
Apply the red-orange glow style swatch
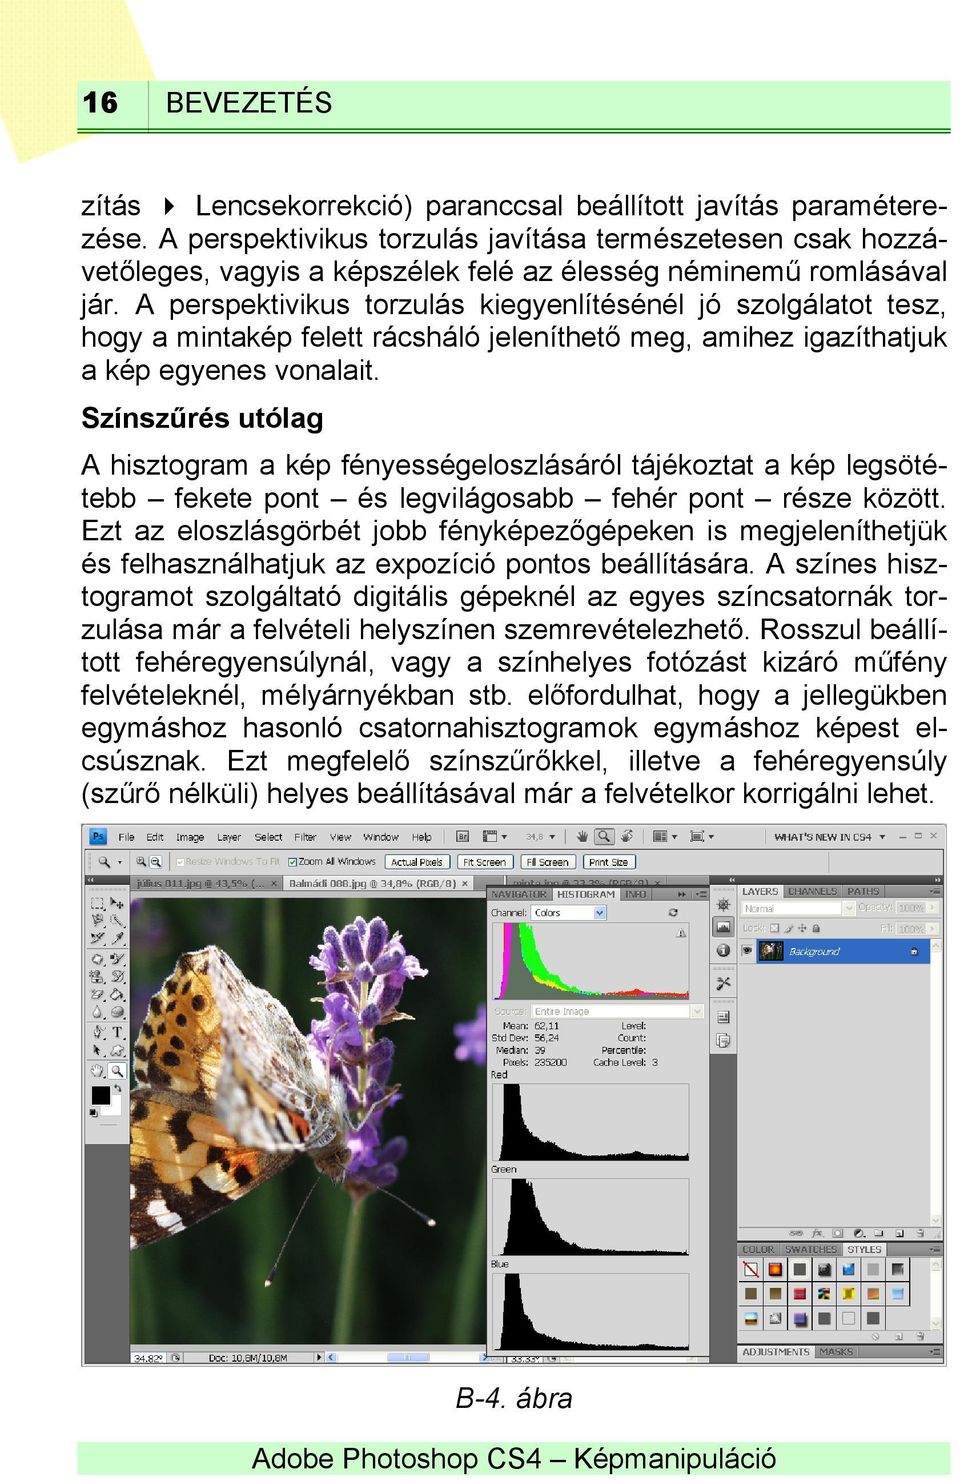tap(775, 1270)
